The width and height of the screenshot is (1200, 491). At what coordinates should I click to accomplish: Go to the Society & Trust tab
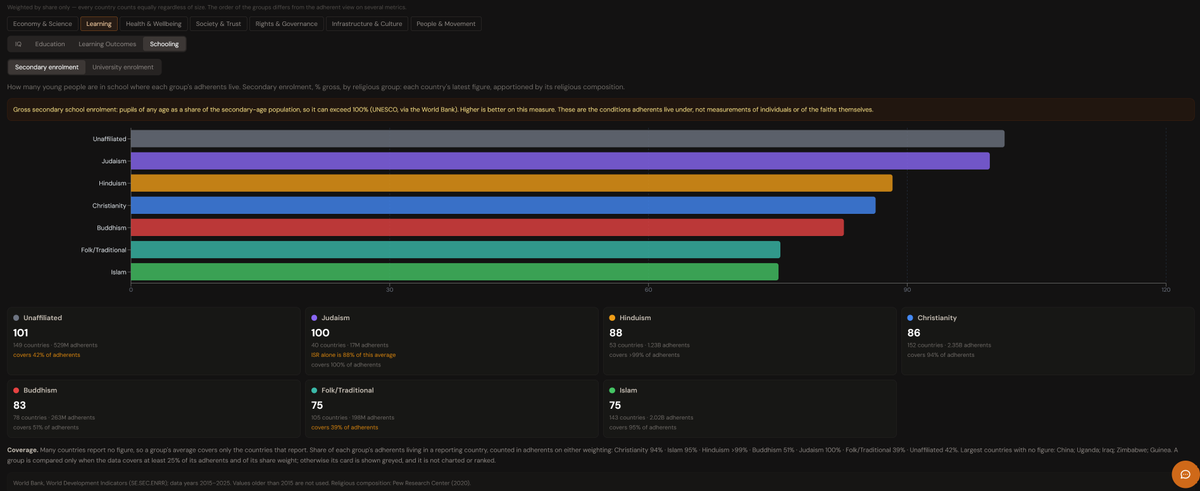[218, 23]
